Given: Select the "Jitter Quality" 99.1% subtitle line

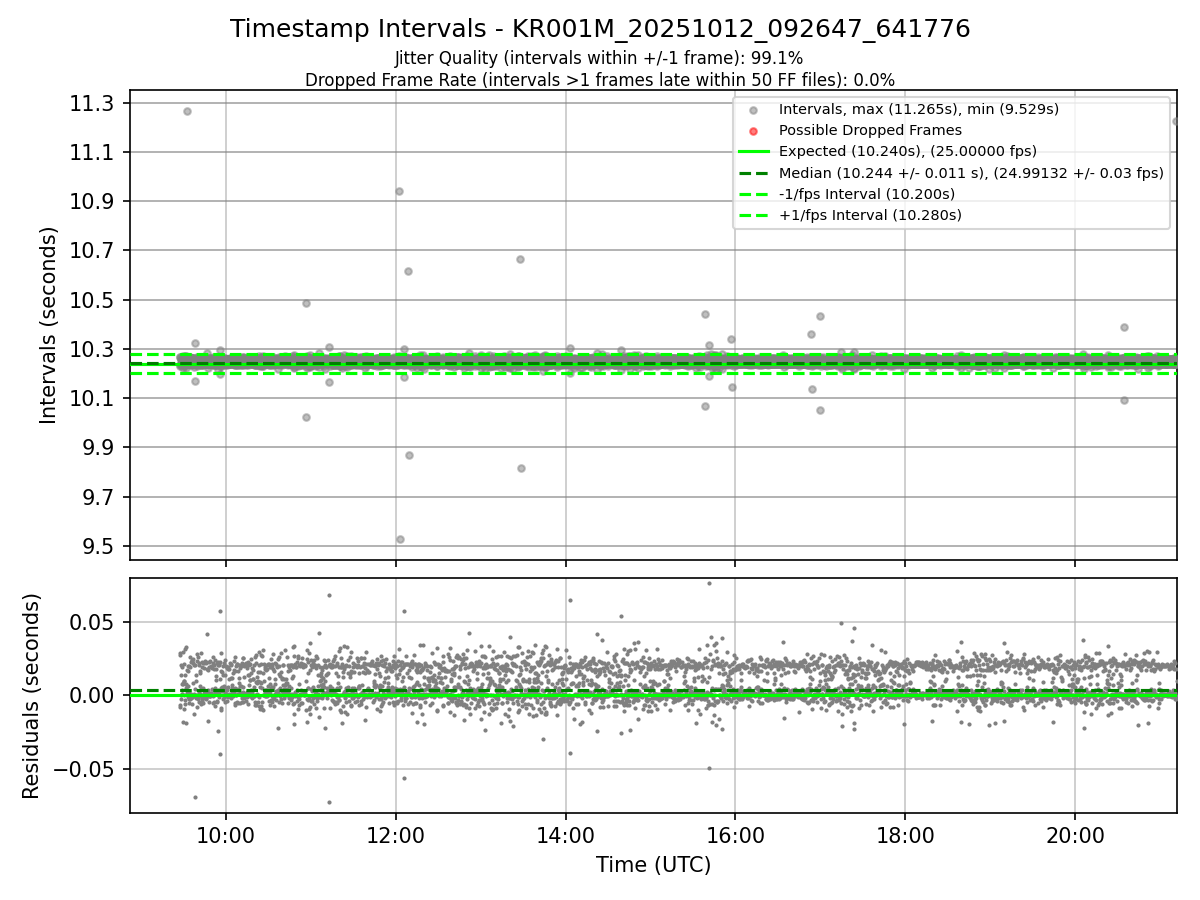Looking at the screenshot, I should pyautogui.click(x=599, y=58).
